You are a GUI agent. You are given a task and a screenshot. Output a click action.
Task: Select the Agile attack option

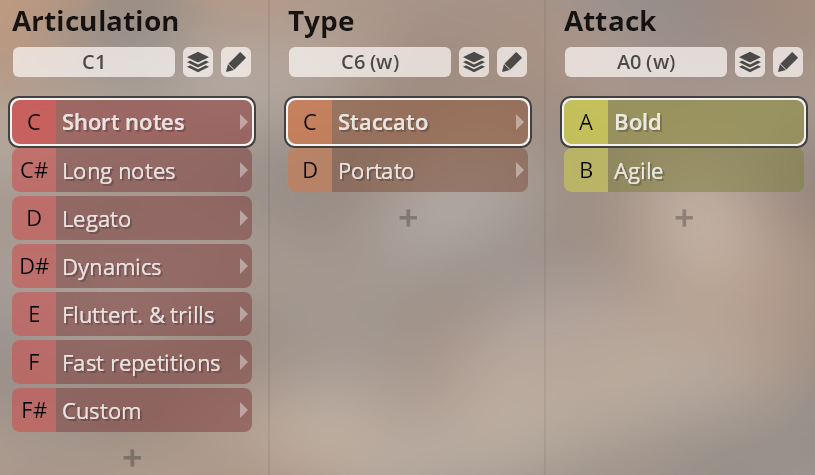click(684, 170)
